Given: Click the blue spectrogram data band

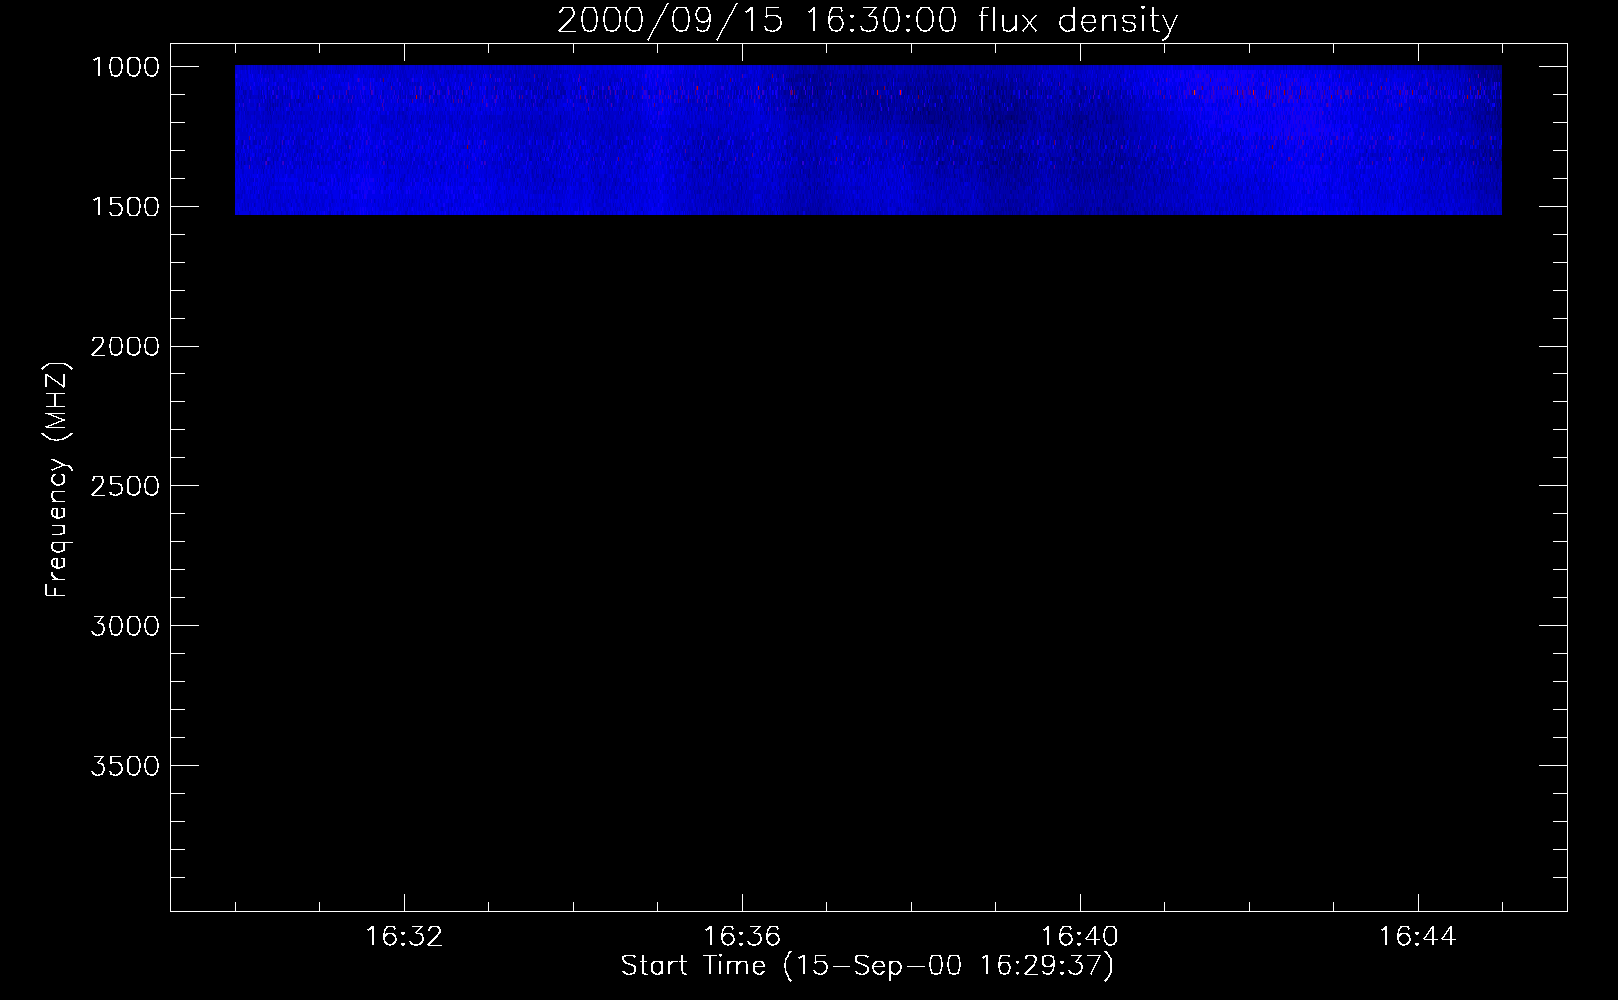Looking at the screenshot, I should 868,140.
